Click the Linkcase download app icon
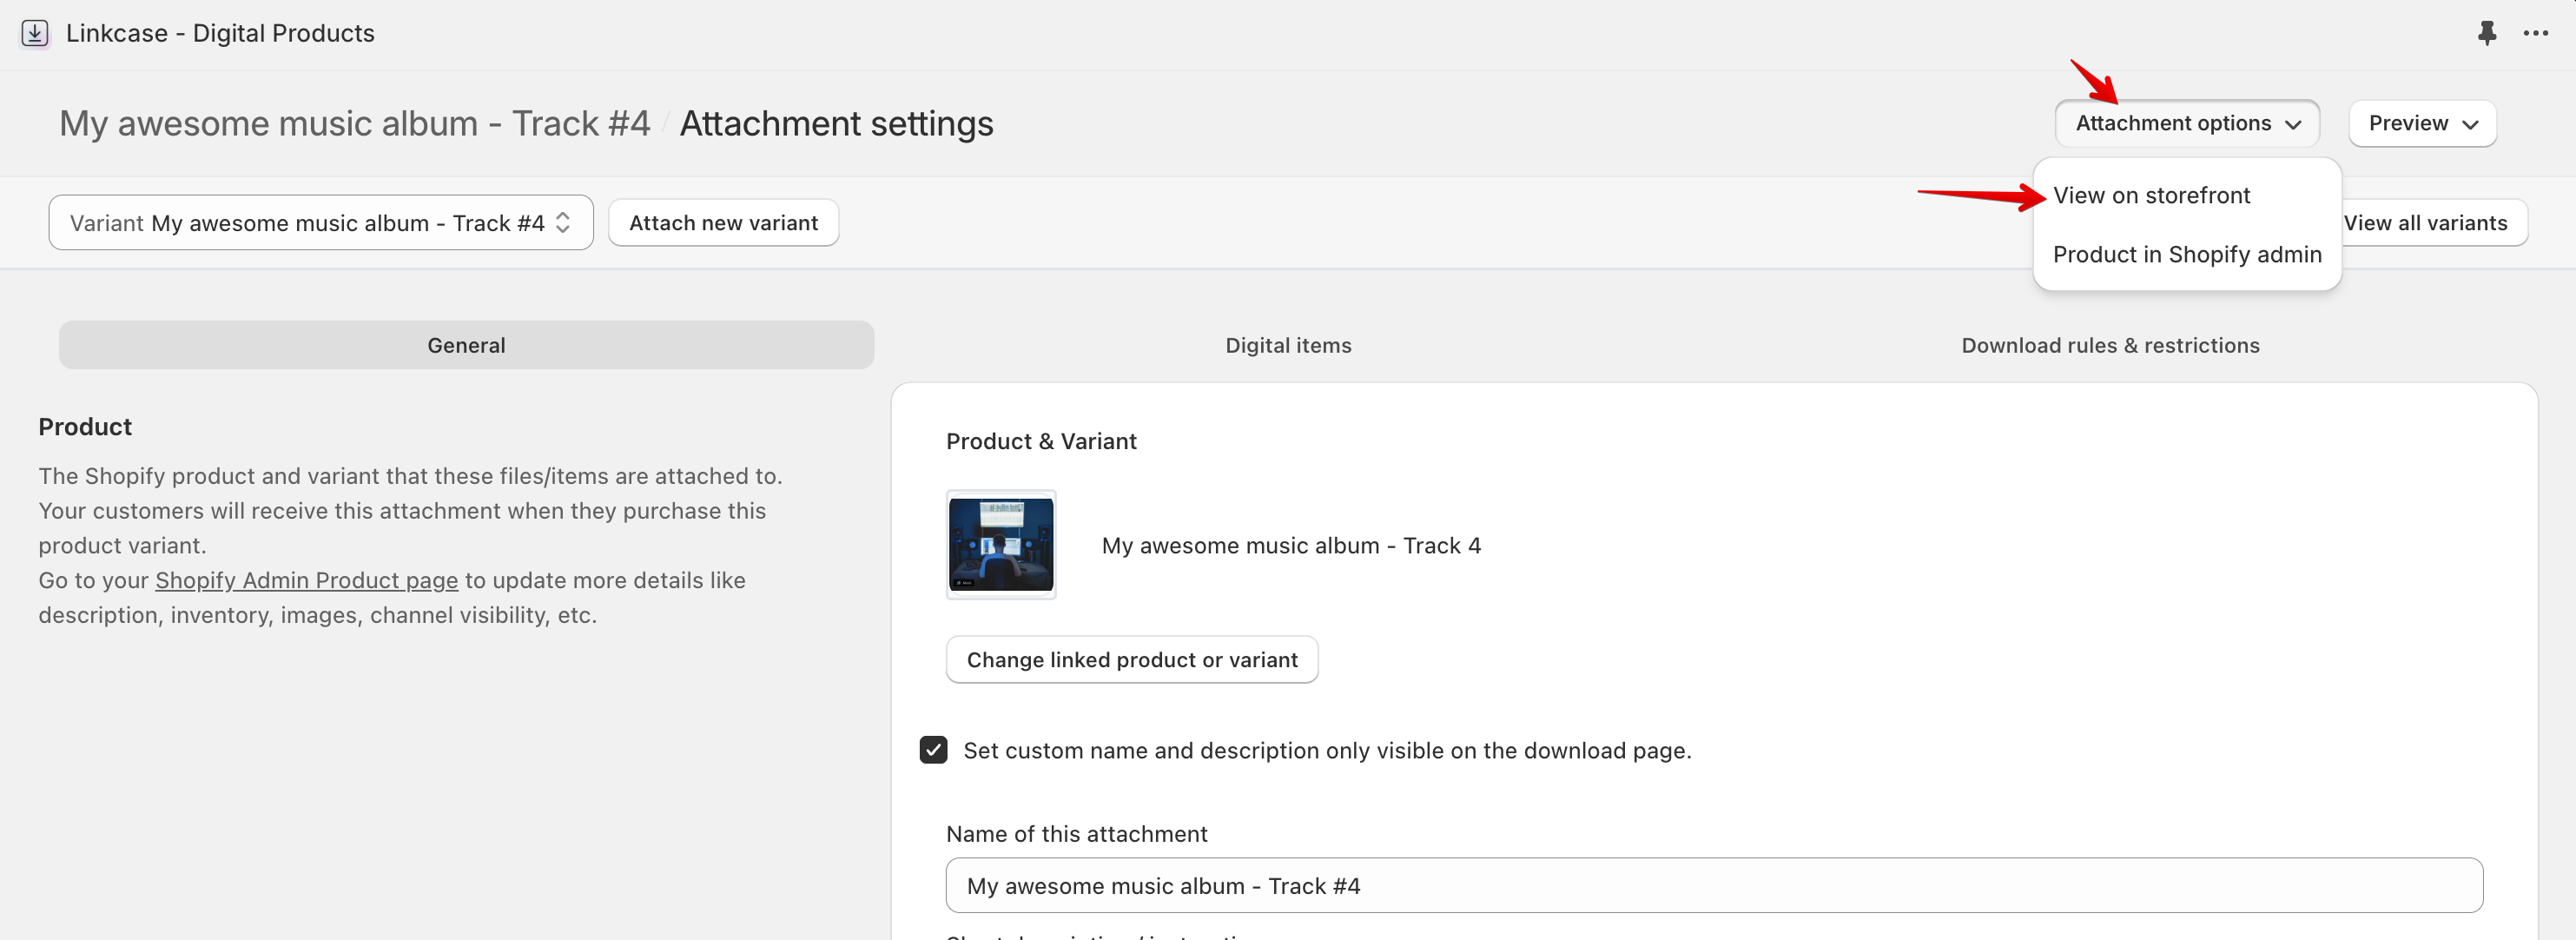Viewport: 2576px width, 940px height. [33, 33]
